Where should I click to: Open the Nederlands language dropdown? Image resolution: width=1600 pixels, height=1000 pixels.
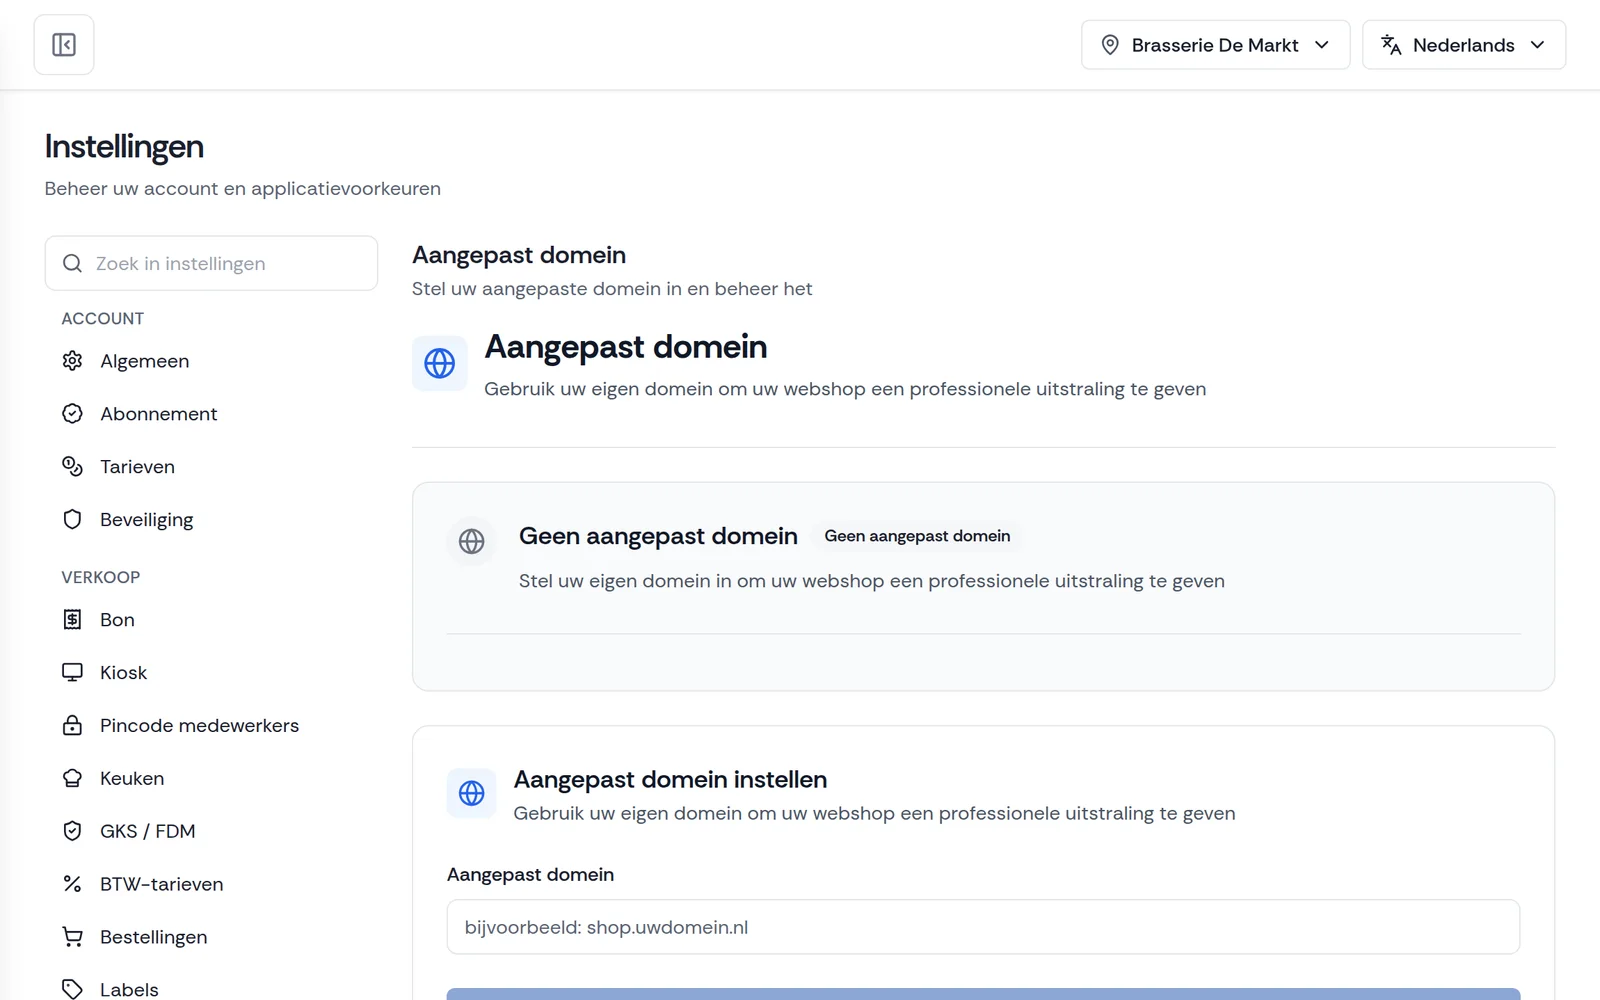click(x=1464, y=45)
